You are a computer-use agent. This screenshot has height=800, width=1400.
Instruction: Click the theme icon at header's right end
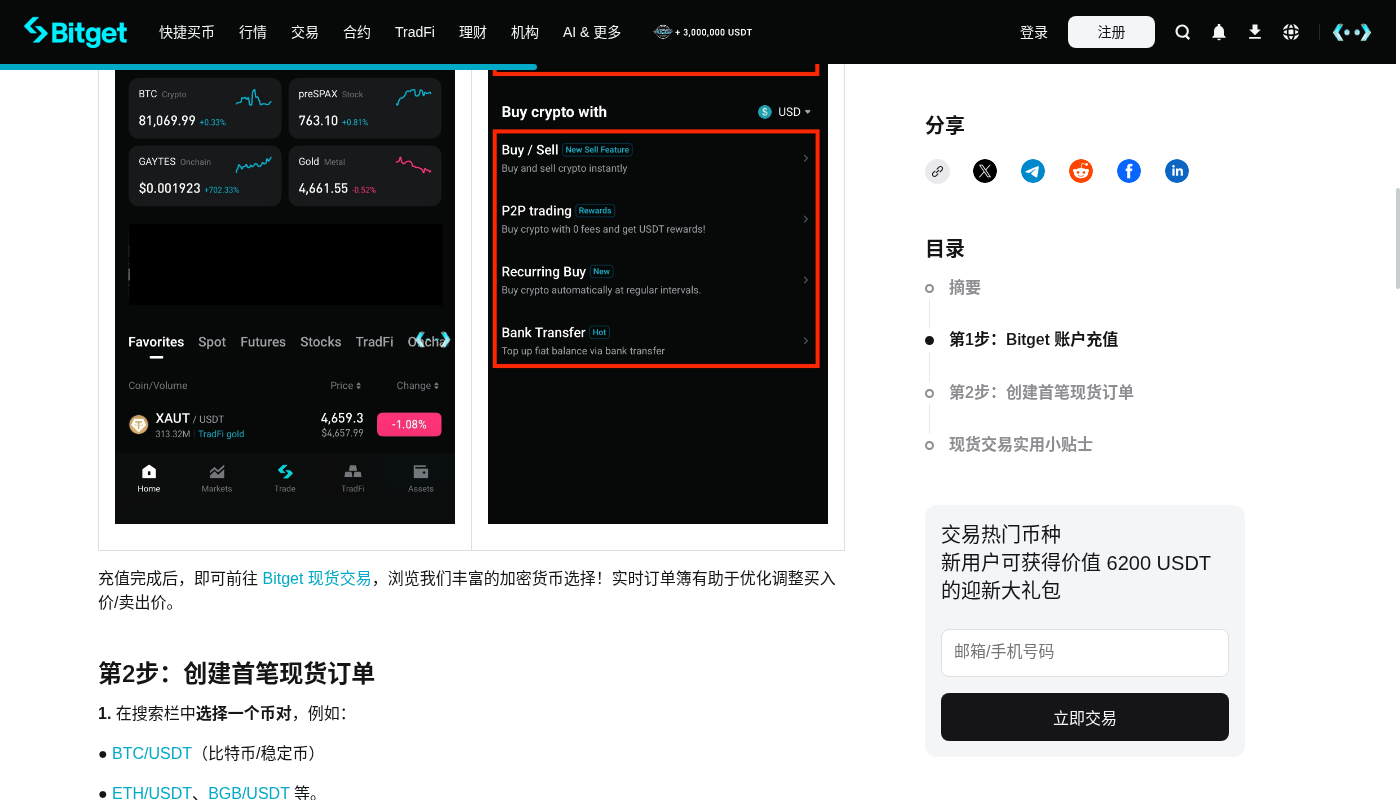pyautogui.click(x=1352, y=32)
